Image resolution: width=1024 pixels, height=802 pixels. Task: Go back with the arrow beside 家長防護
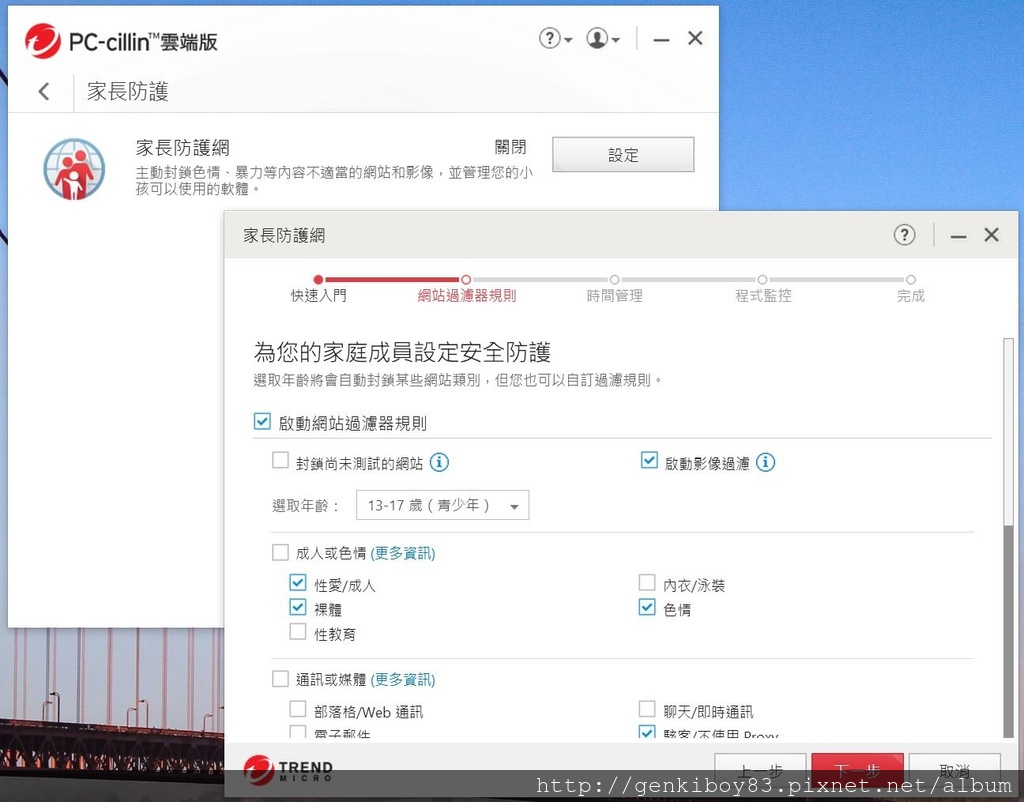coord(44,91)
